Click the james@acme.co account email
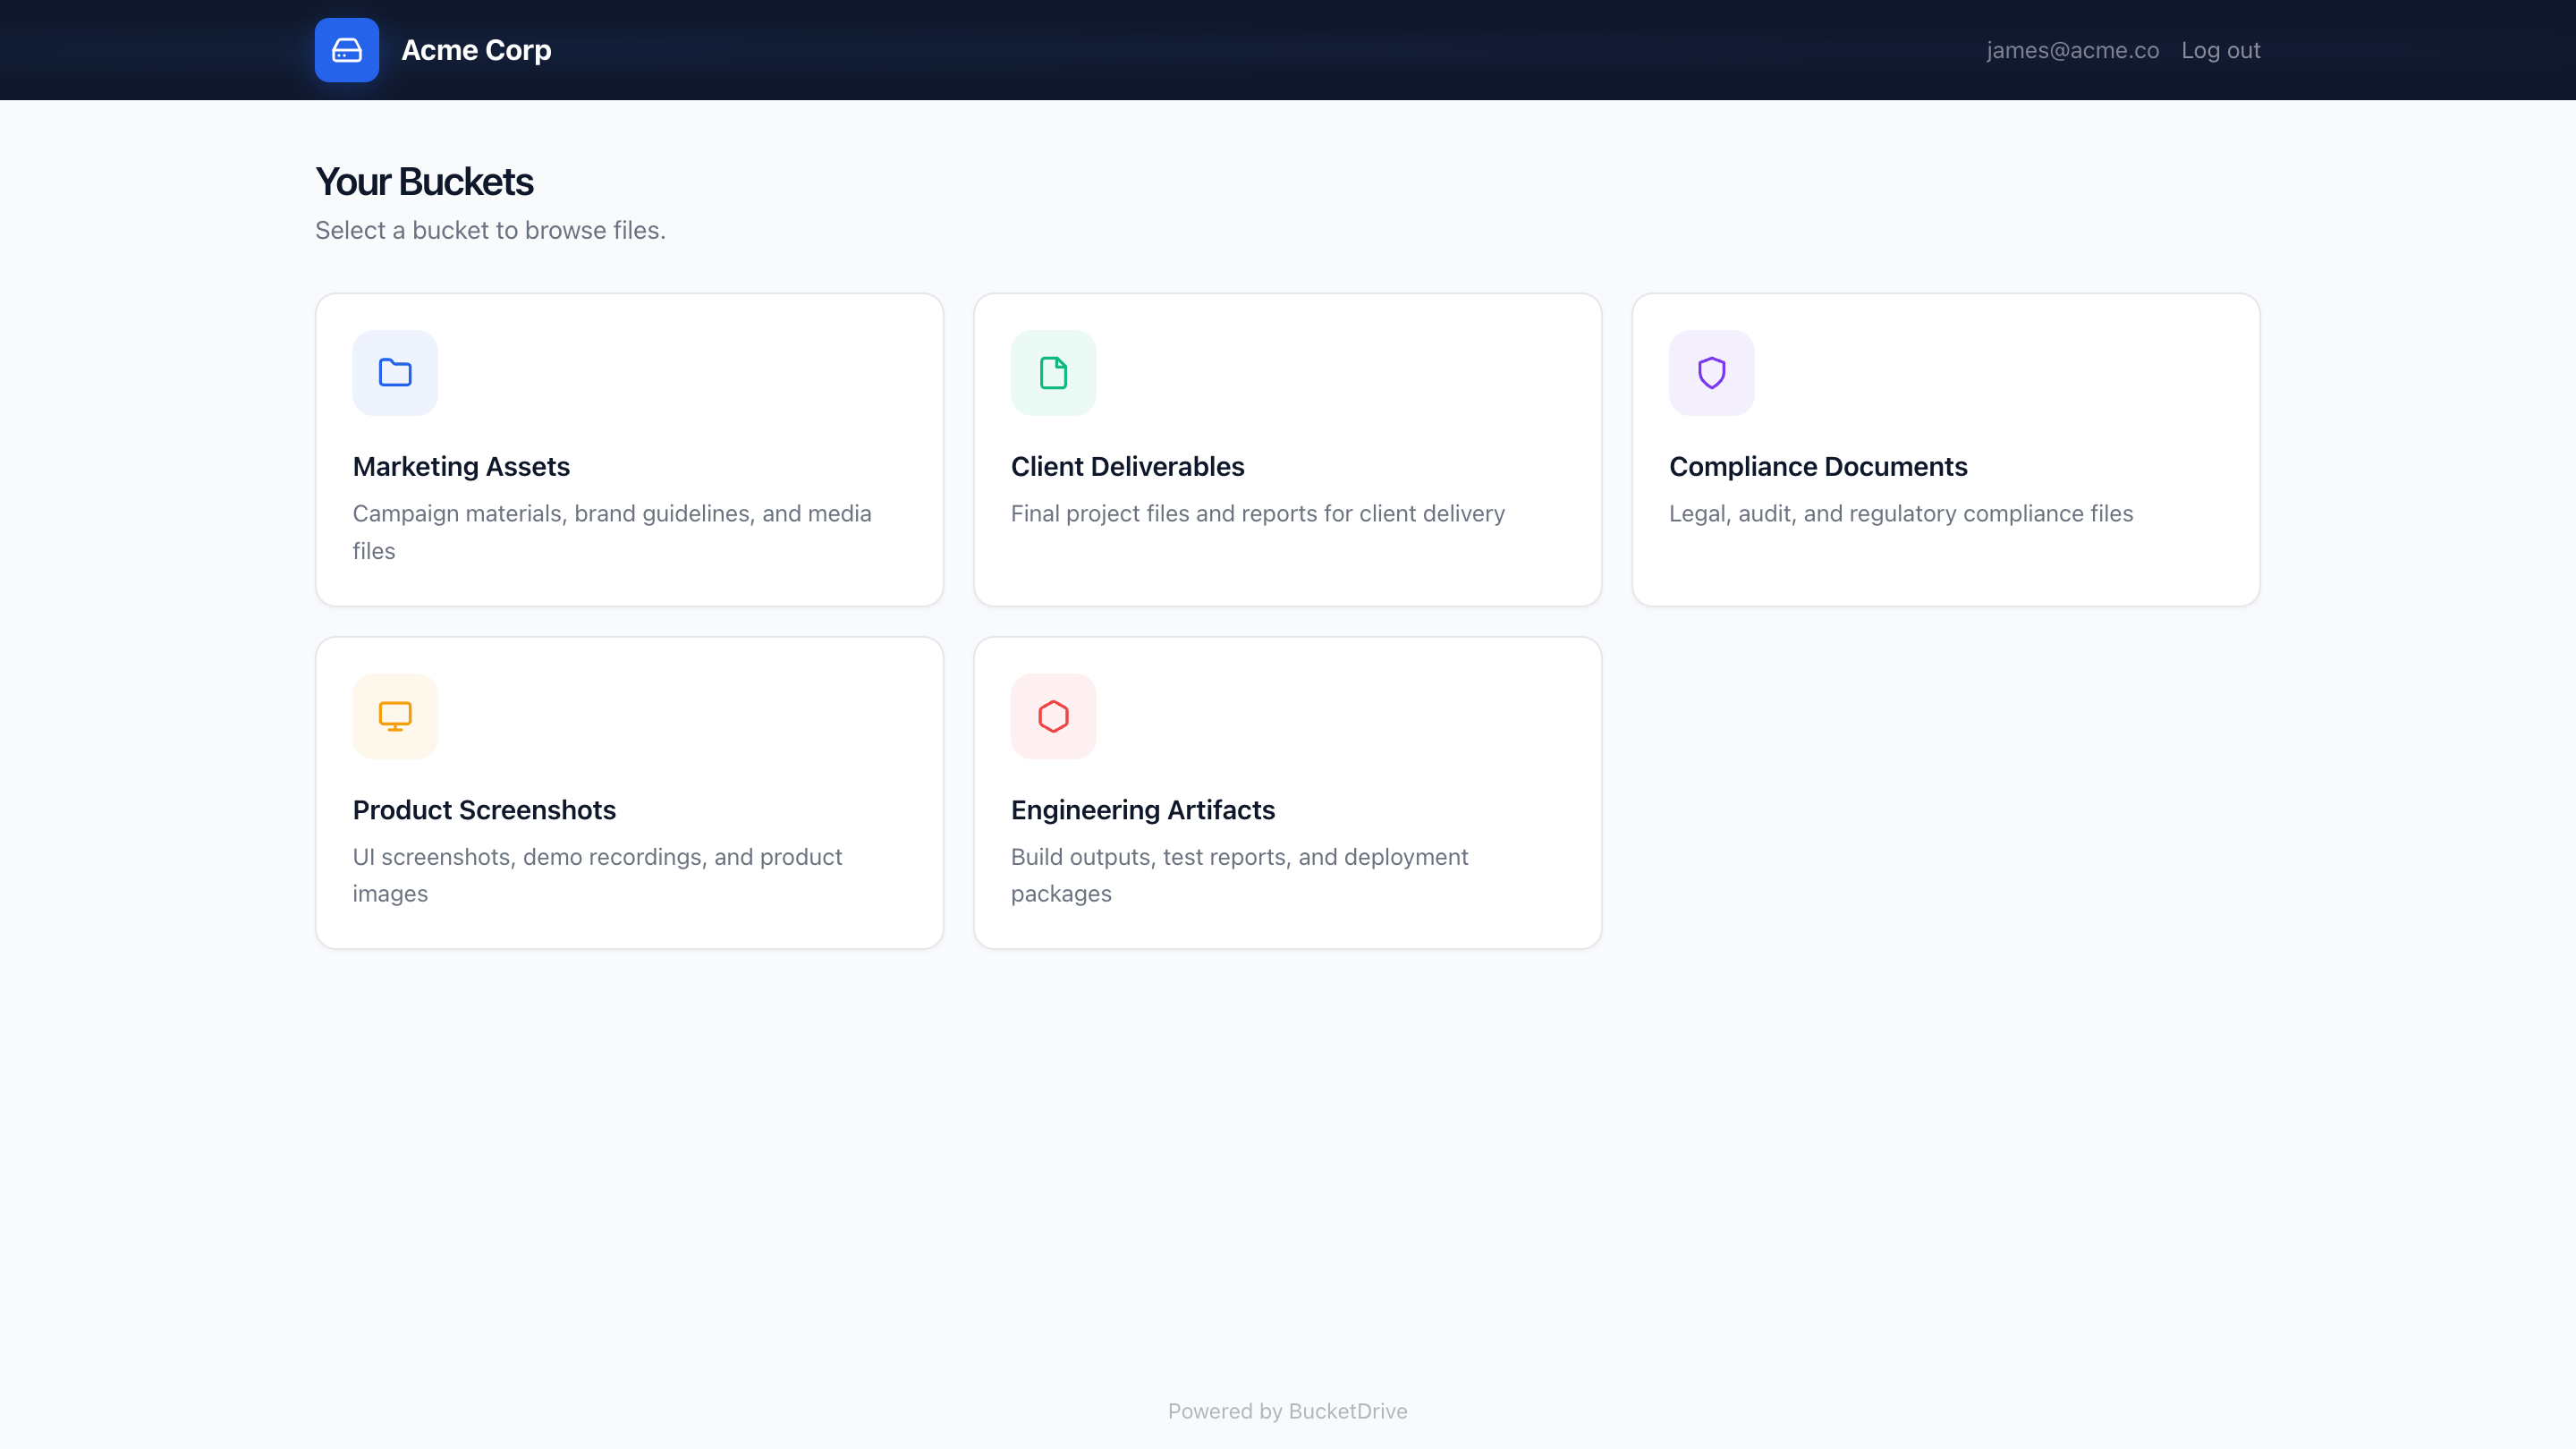 coord(2072,50)
